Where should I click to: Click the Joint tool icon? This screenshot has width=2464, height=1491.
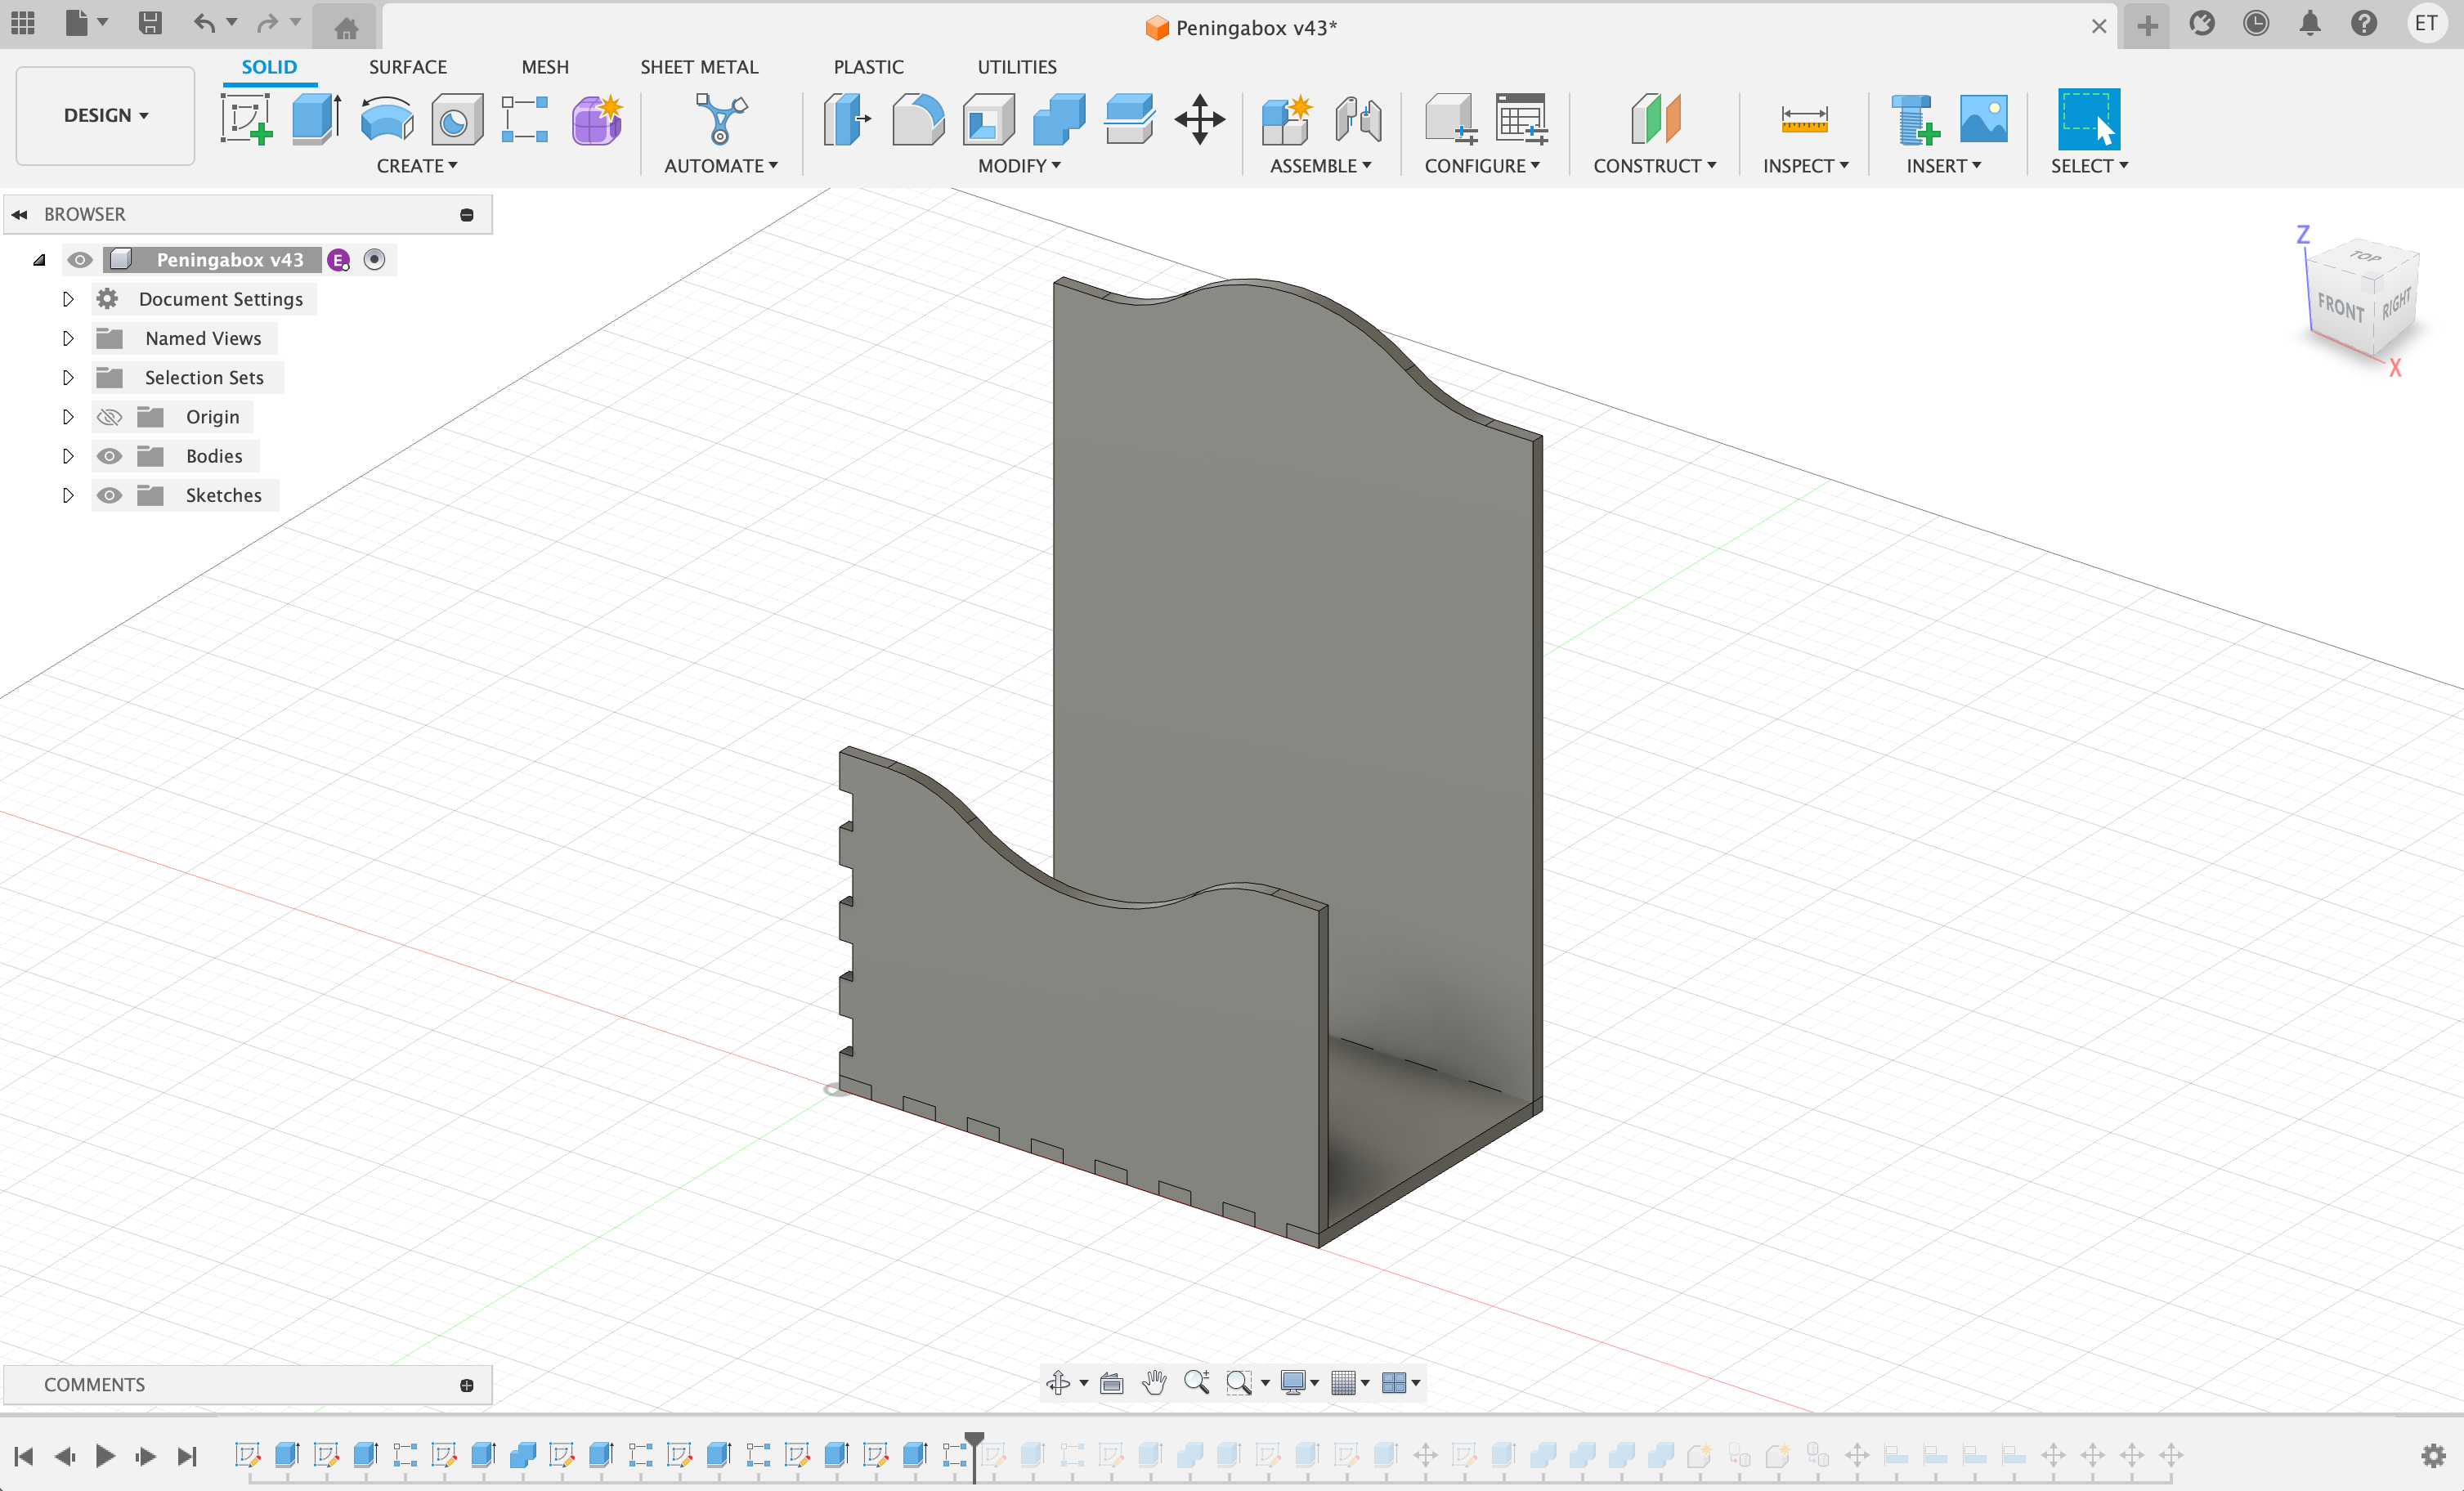pos(1358,119)
